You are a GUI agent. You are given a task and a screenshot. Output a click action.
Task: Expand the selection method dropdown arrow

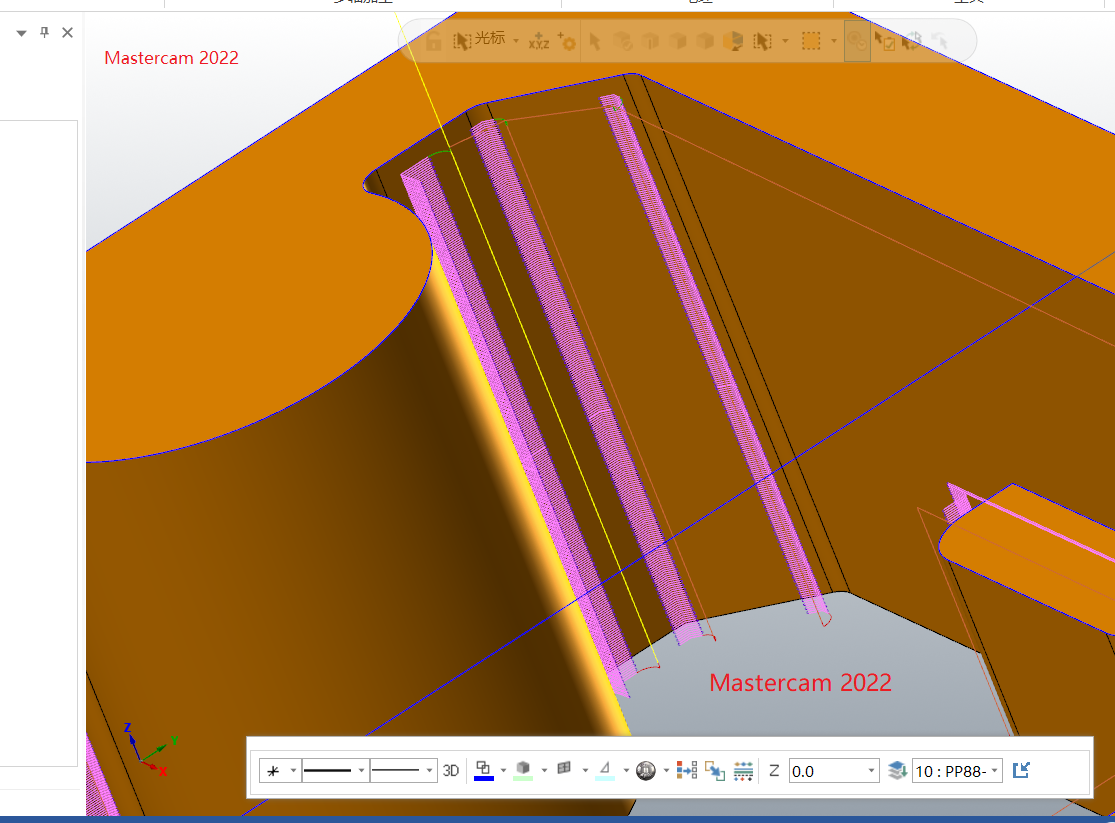[785, 41]
